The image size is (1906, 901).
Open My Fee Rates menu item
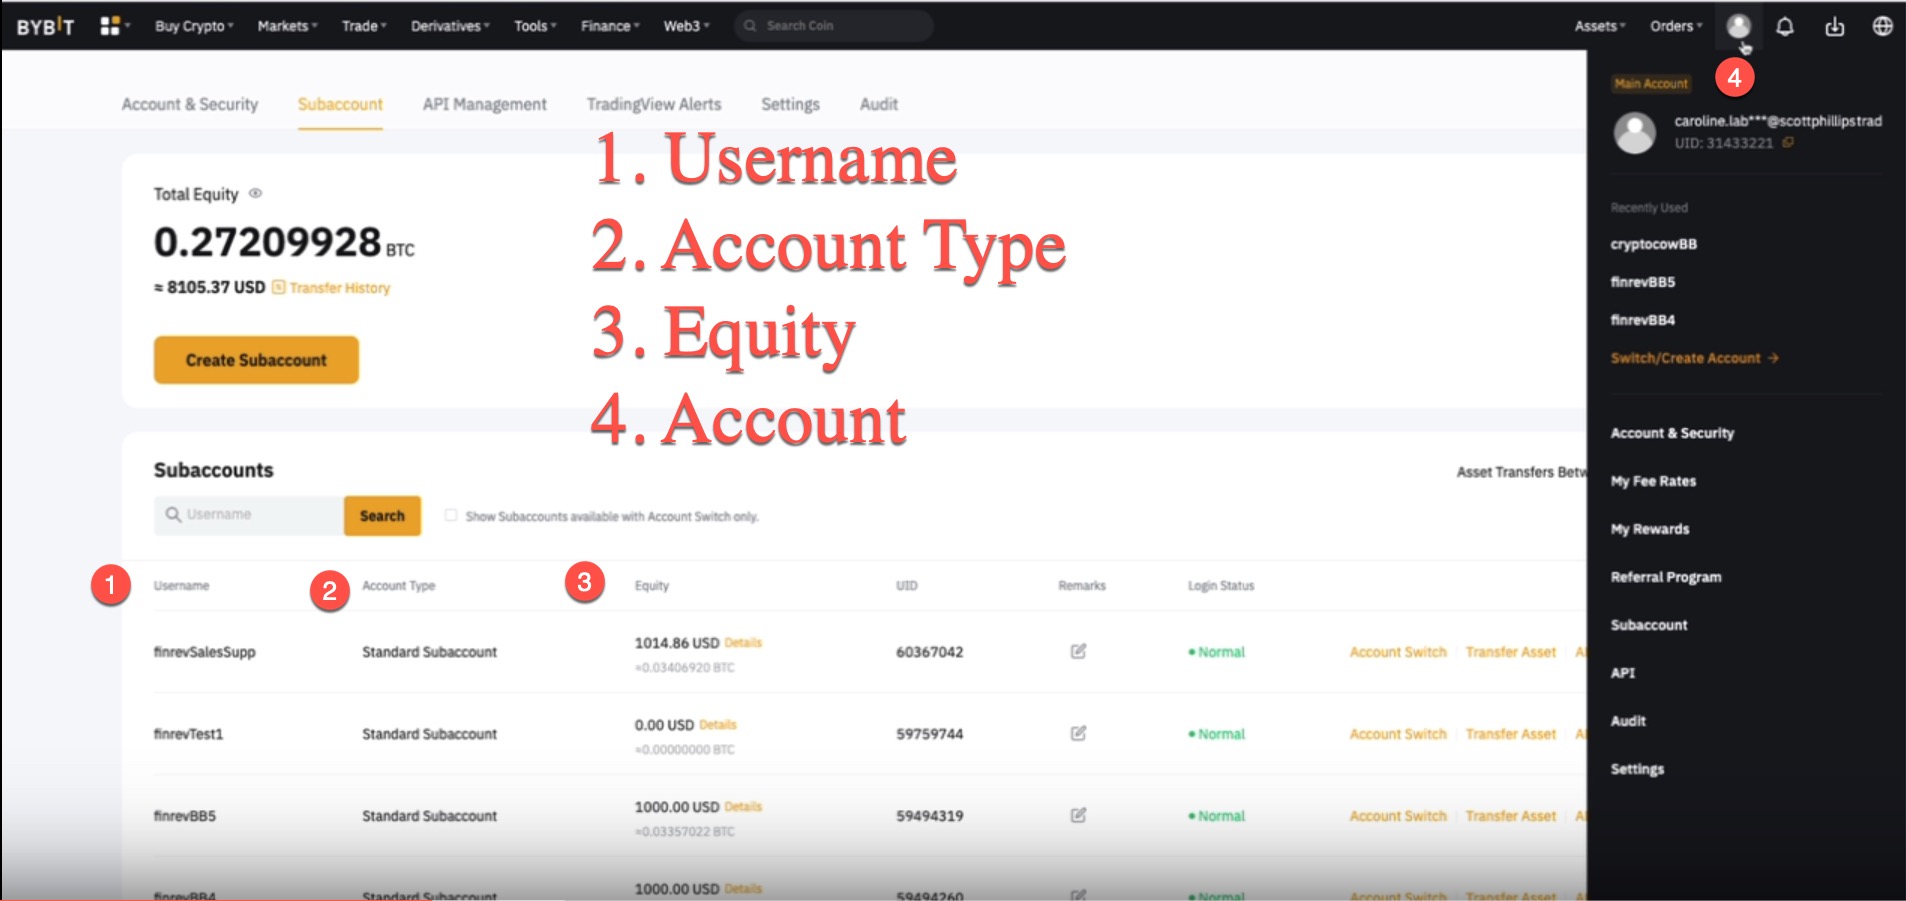coord(1653,481)
